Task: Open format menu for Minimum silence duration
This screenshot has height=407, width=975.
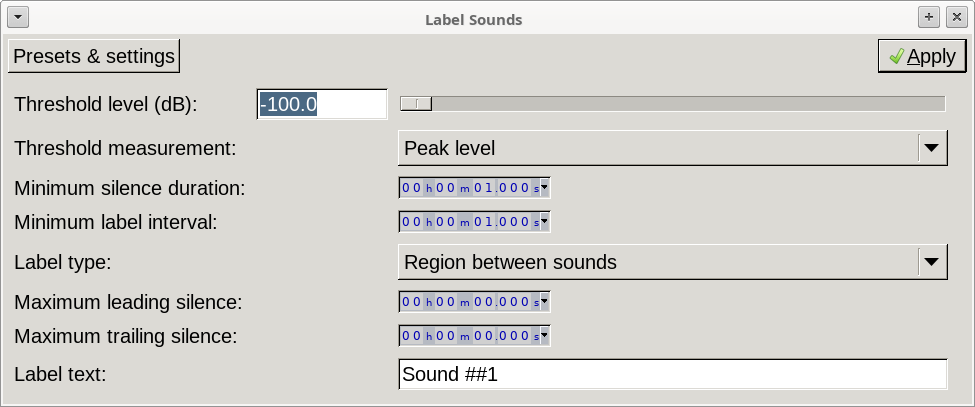Action: coord(545,188)
